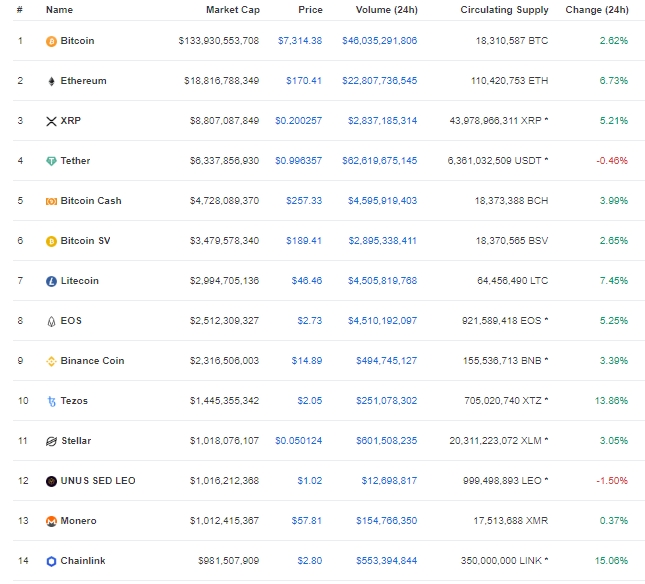
Task: Click UNUS SED LEO volume $12,698,817
Action: (389, 480)
